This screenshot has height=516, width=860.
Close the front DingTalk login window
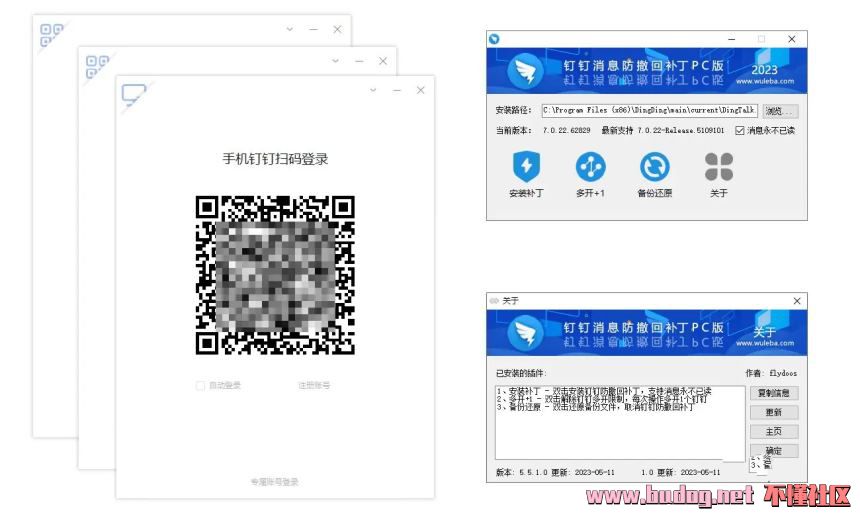click(421, 90)
